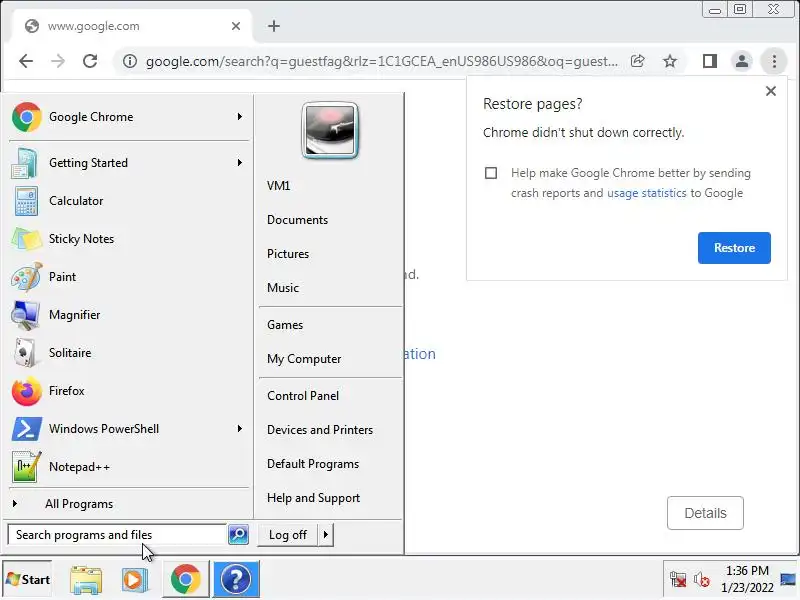Click volume muted tray icon
The image size is (800, 600).
click(x=702, y=580)
